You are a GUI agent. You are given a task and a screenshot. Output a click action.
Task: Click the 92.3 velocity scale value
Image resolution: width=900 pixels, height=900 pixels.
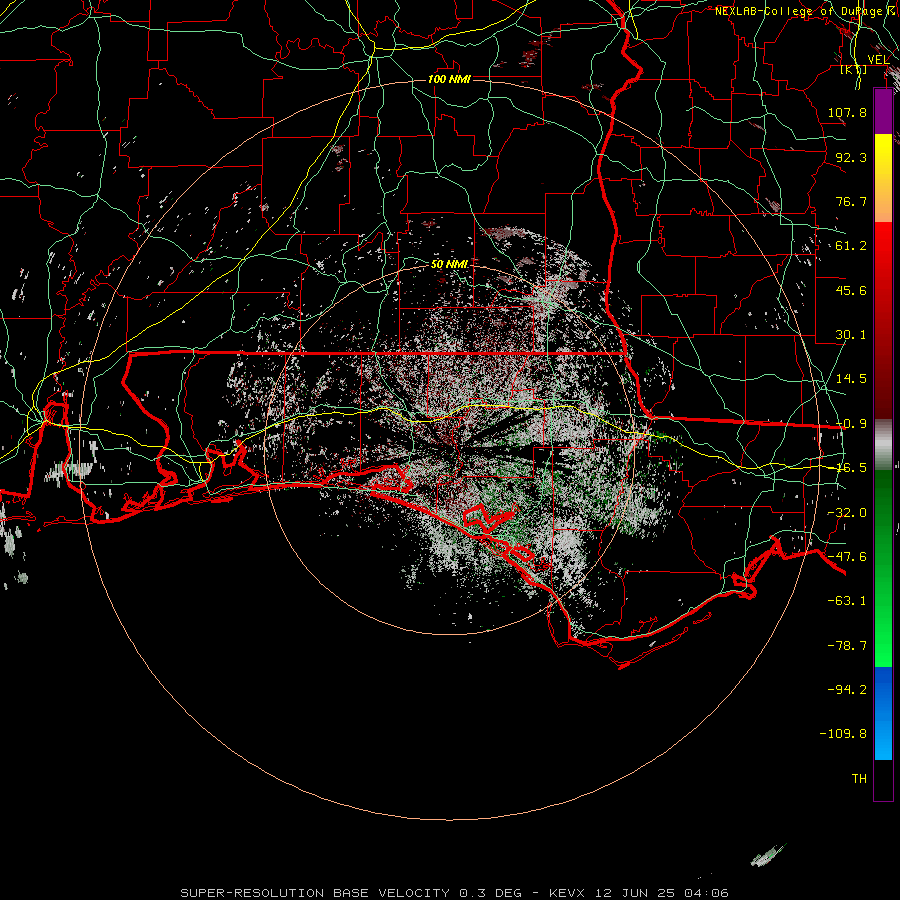coord(851,157)
